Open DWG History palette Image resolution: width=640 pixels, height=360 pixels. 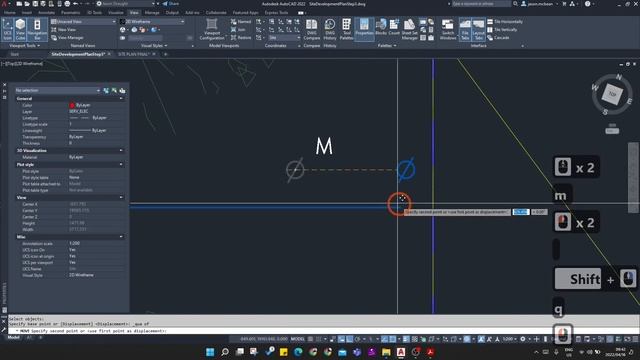(330, 29)
